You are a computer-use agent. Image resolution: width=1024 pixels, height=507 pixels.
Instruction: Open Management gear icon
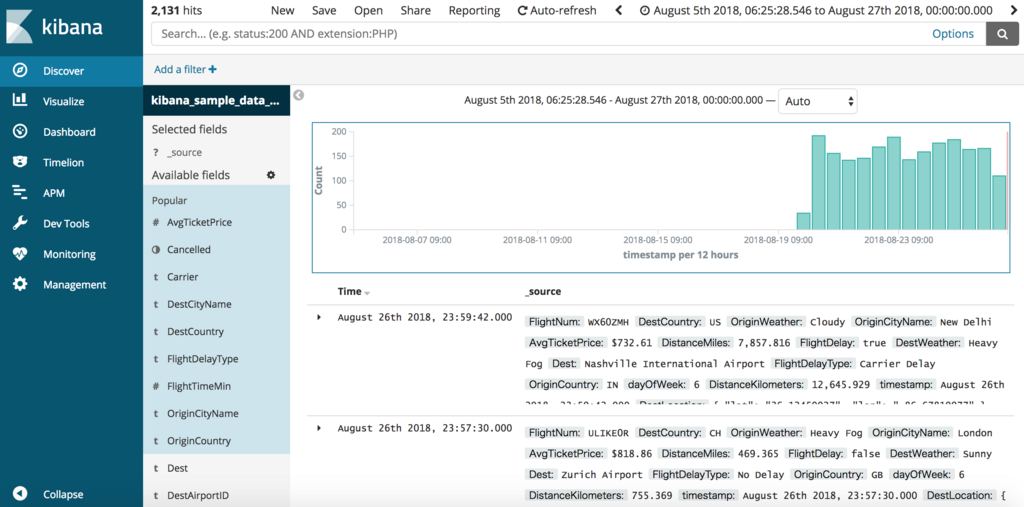[20, 284]
